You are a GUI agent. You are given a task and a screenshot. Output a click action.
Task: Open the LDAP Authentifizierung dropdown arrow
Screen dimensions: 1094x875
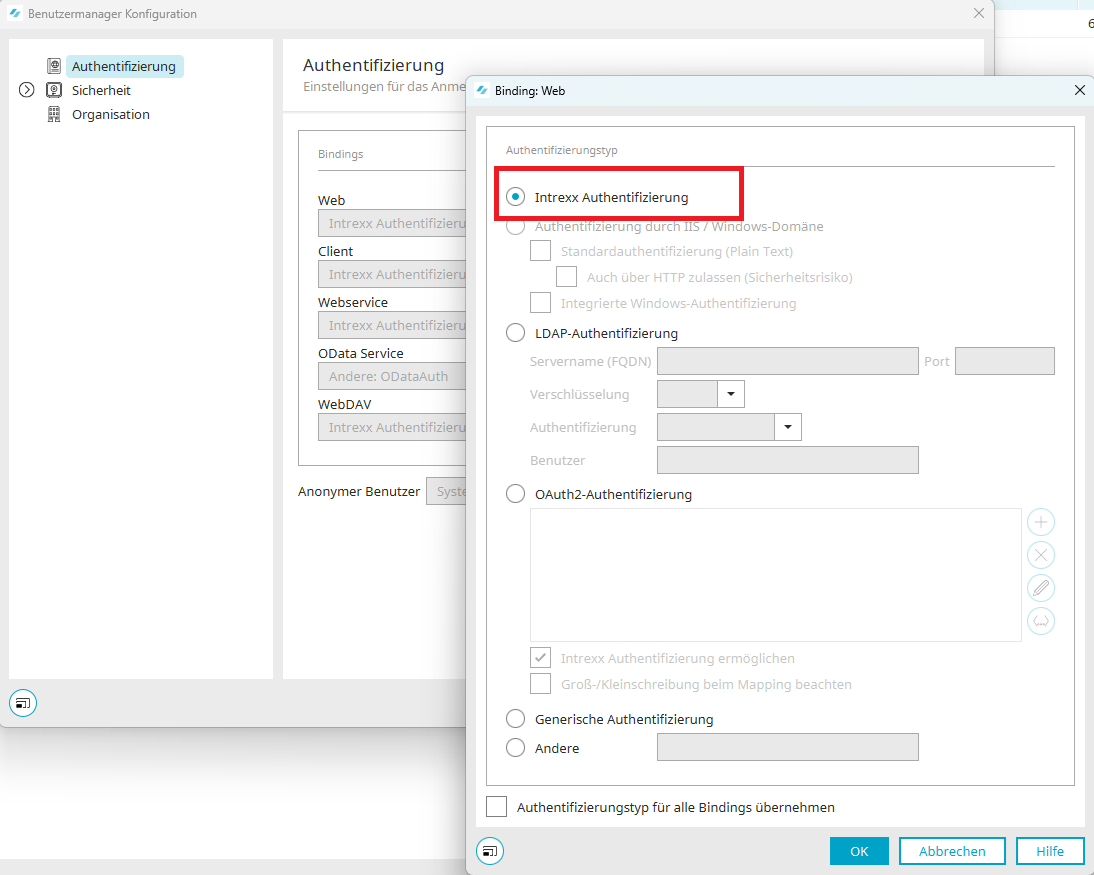tap(788, 428)
